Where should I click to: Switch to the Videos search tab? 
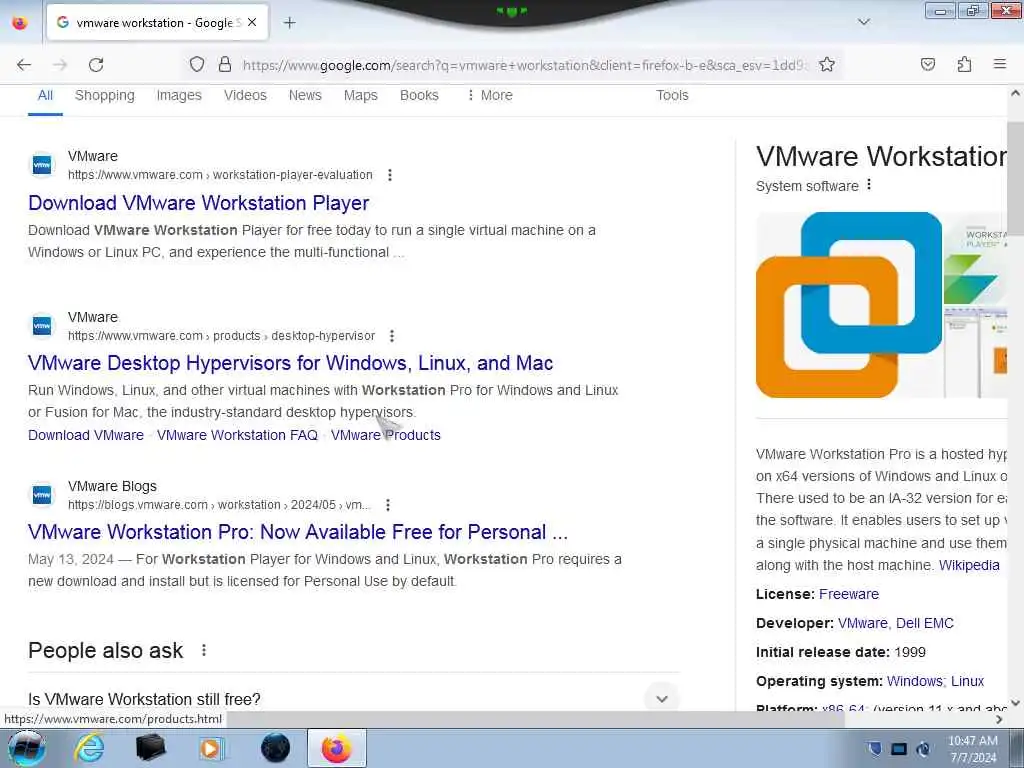point(245,95)
